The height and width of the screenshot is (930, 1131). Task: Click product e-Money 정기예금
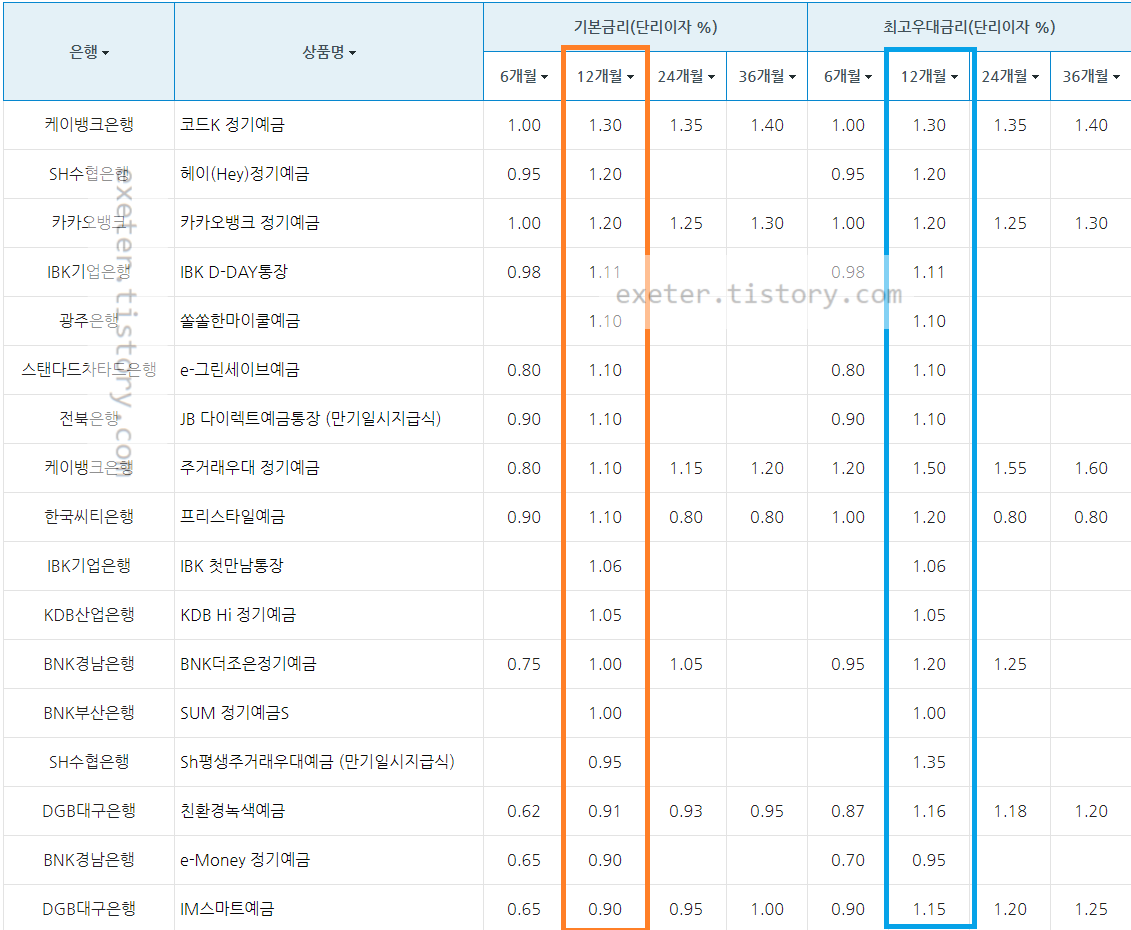(245, 860)
